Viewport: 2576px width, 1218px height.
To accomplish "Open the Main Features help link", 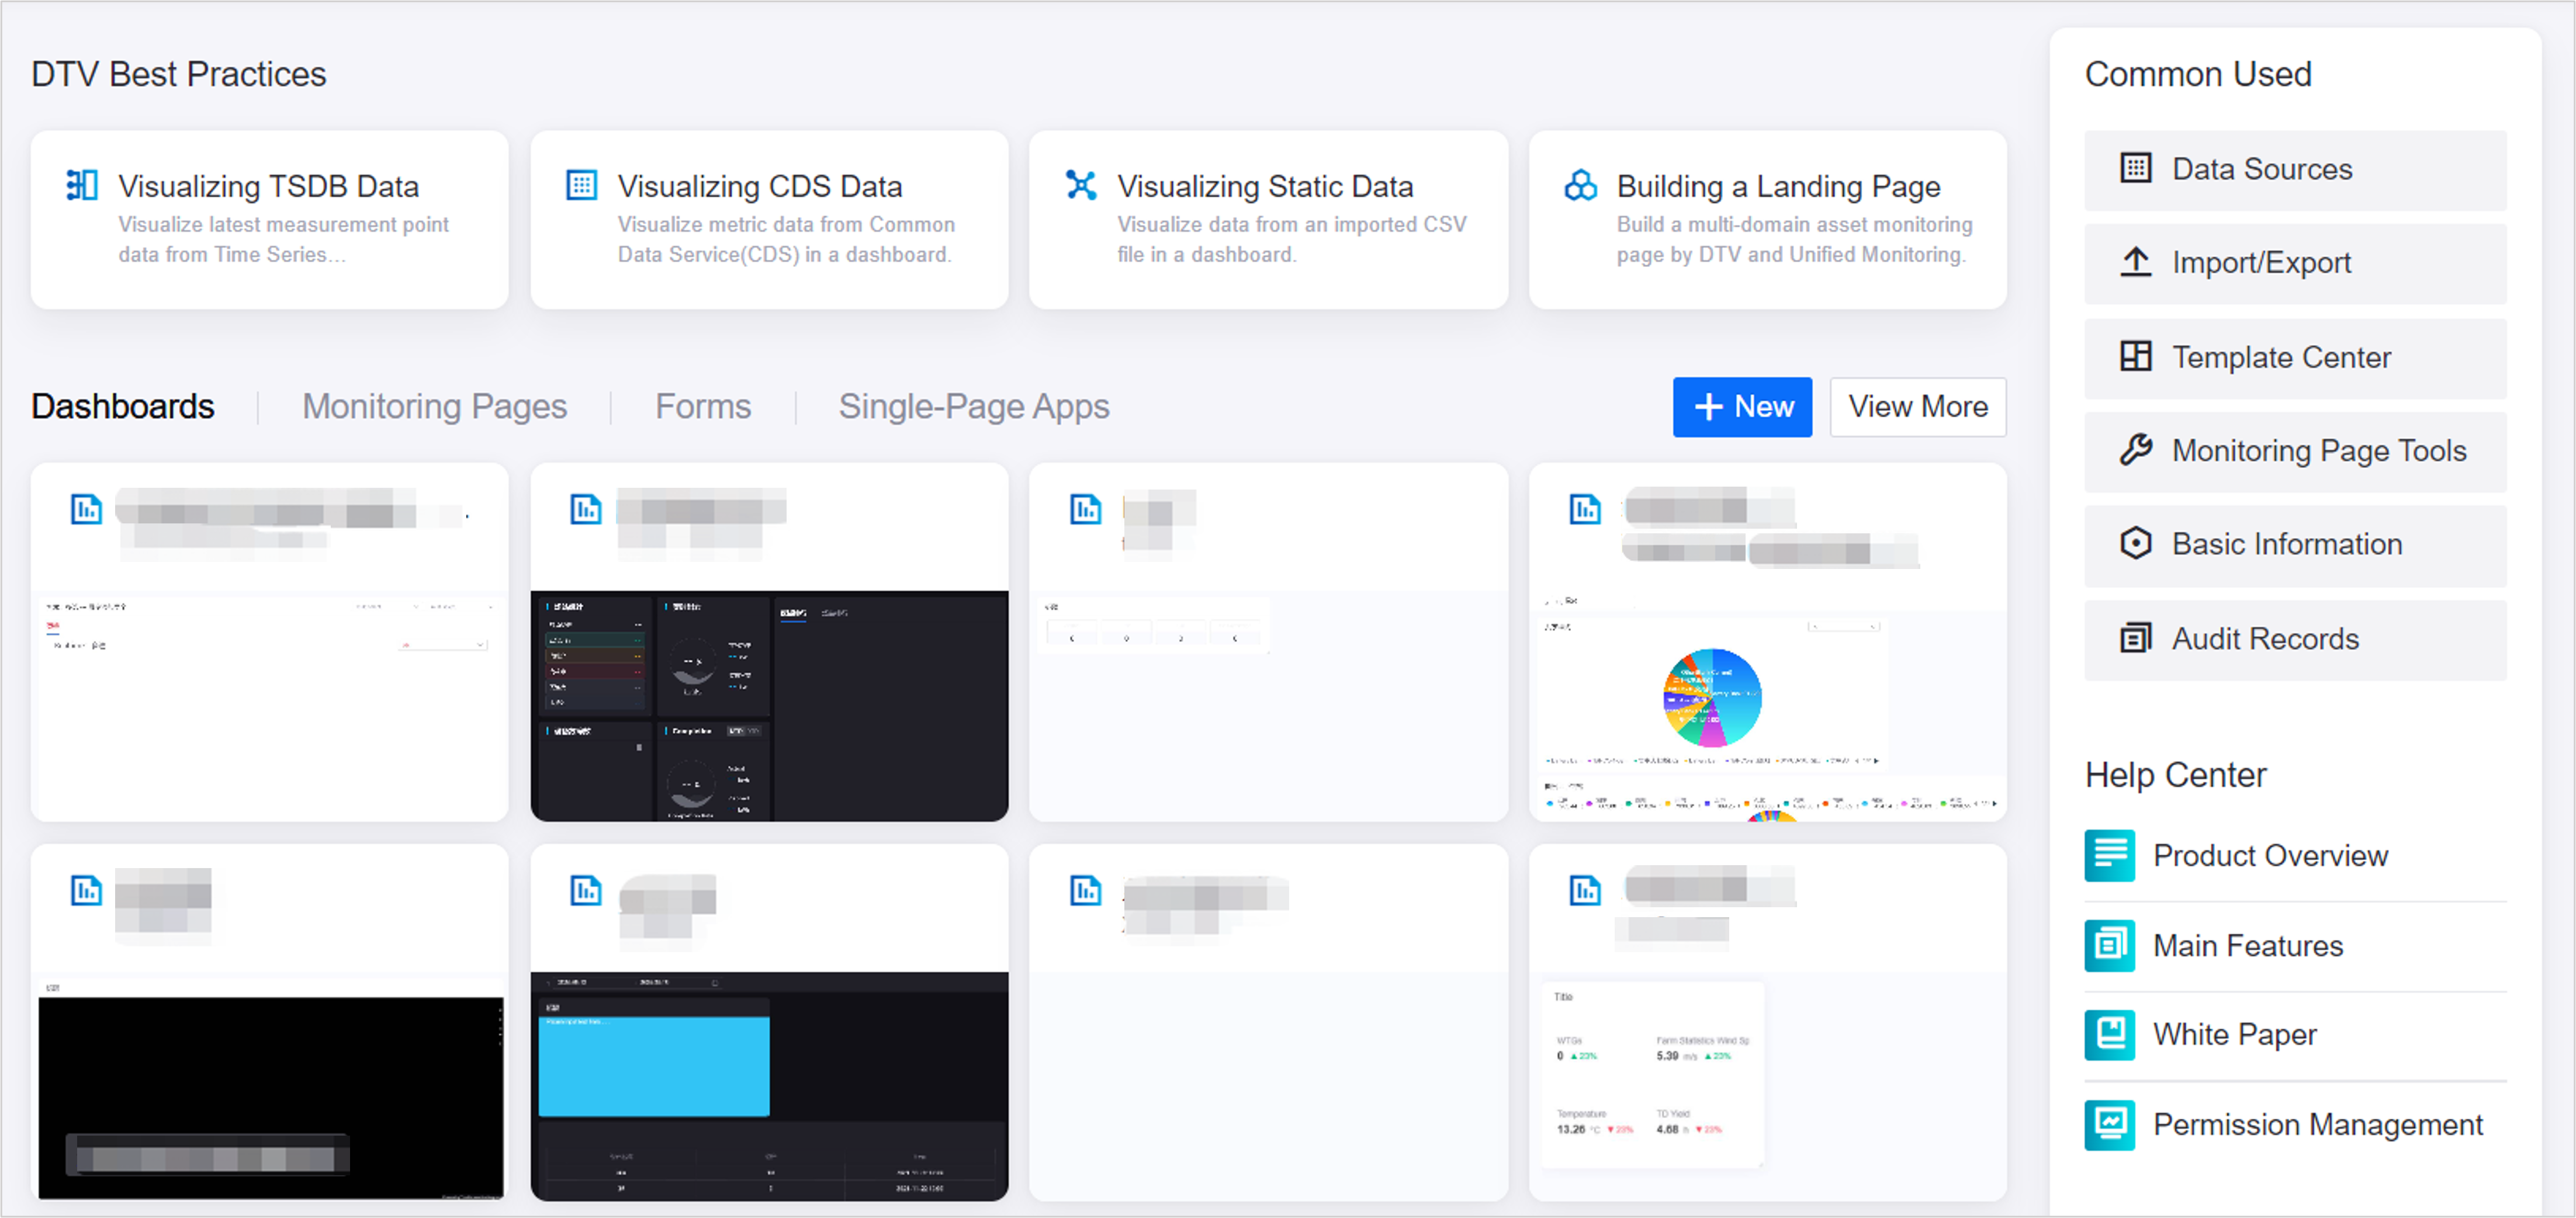I will [2247, 945].
